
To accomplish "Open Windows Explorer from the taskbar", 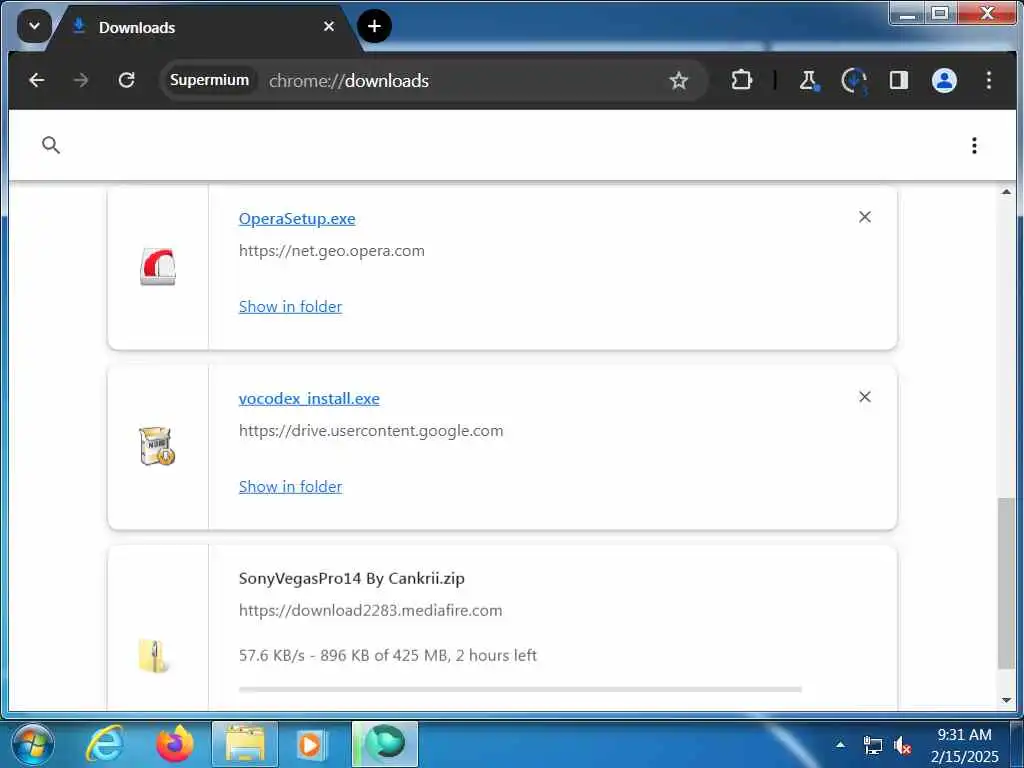I will (x=245, y=744).
